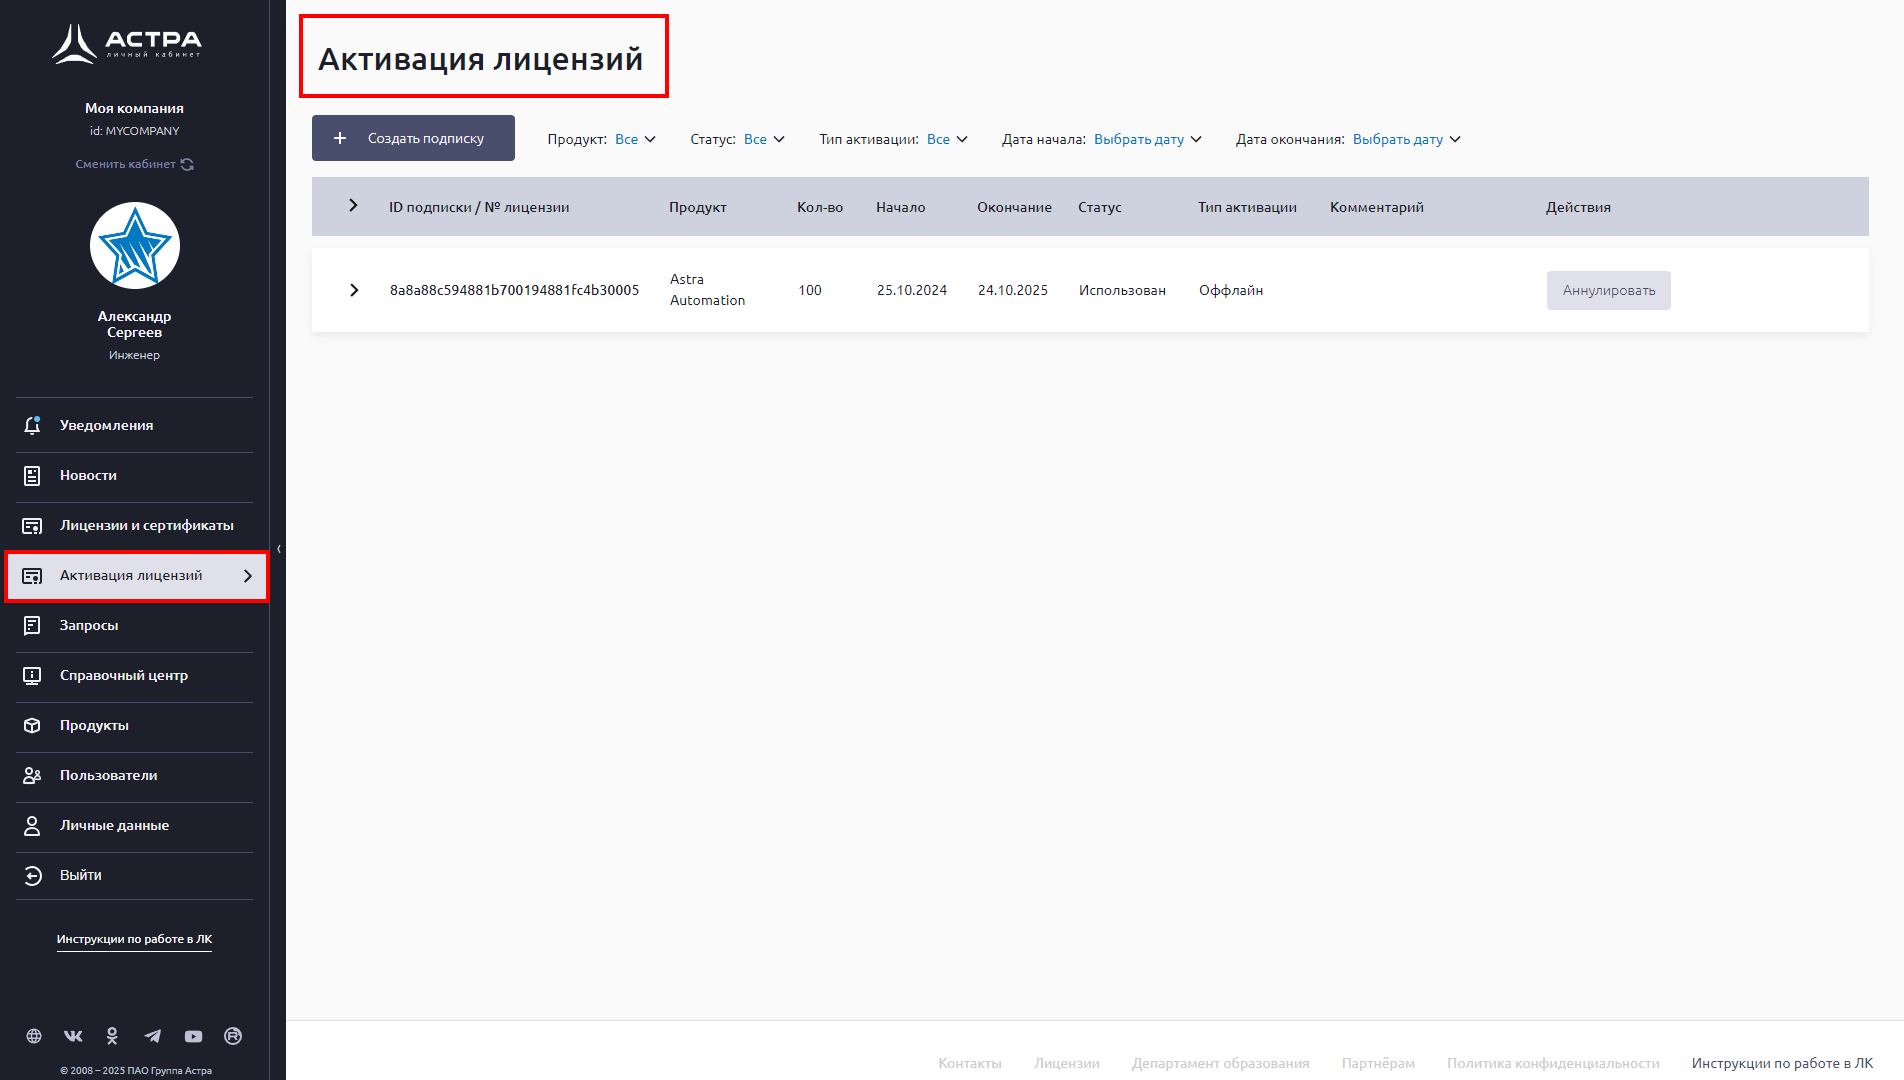Screen dimensions: 1904x1080
Task: Click the Аннулировать button
Action: tap(1608, 290)
